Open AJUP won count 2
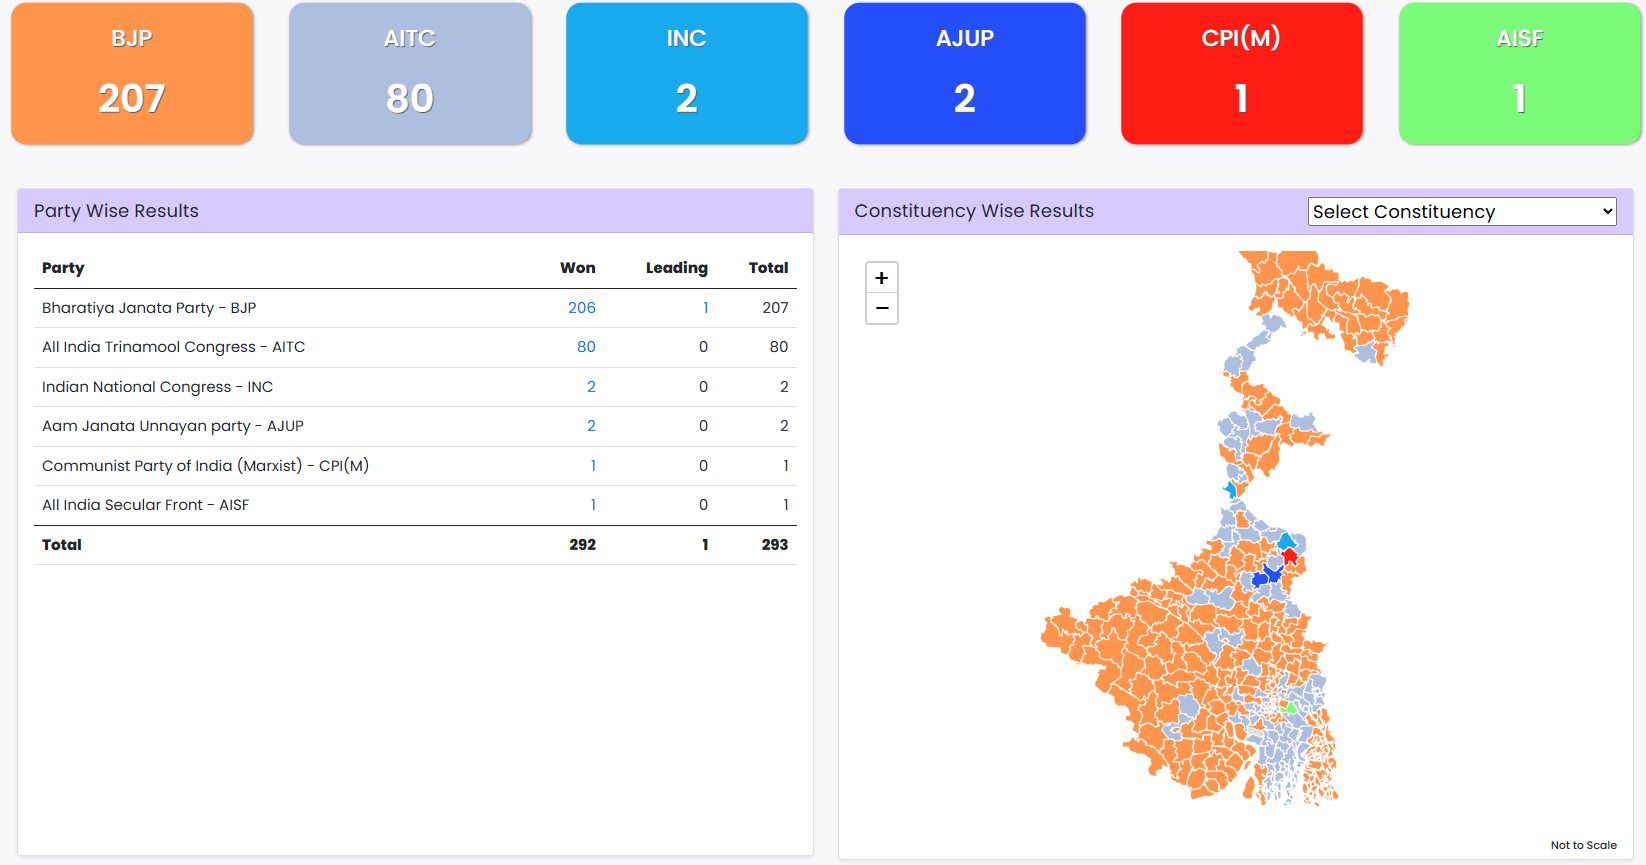1646x865 pixels. [591, 426]
